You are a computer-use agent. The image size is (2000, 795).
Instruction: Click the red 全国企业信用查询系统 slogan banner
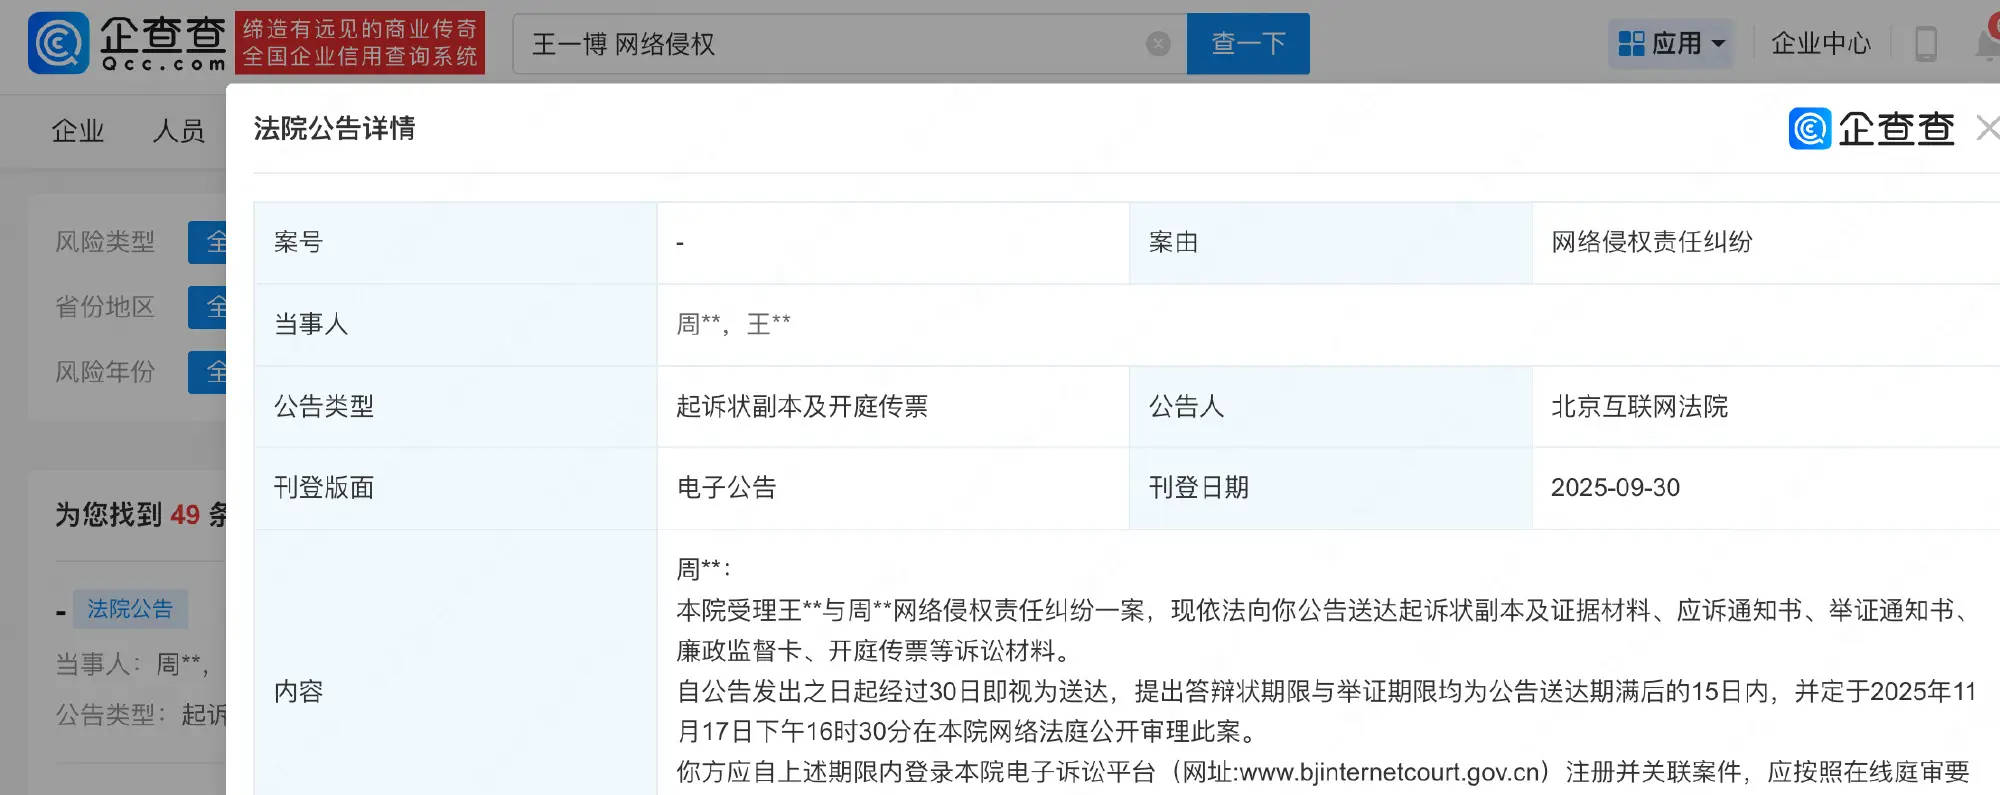pyautogui.click(x=360, y=43)
